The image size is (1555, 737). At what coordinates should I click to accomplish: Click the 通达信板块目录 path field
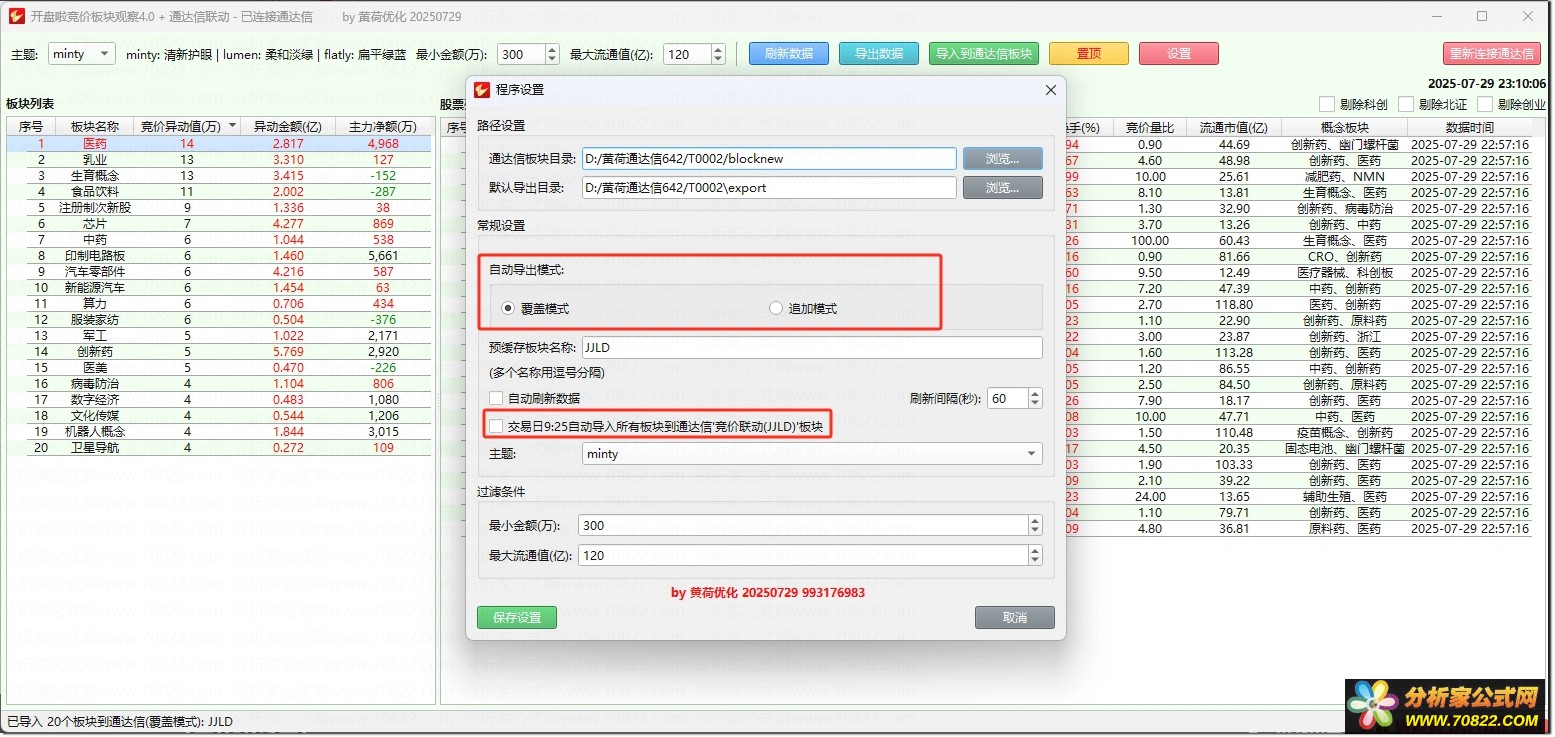tap(769, 158)
